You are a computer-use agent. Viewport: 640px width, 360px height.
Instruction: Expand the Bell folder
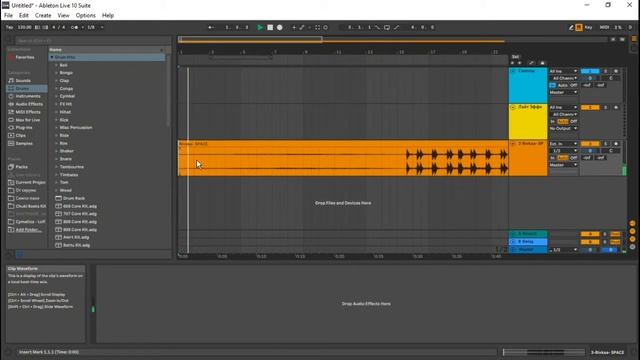pos(56,65)
